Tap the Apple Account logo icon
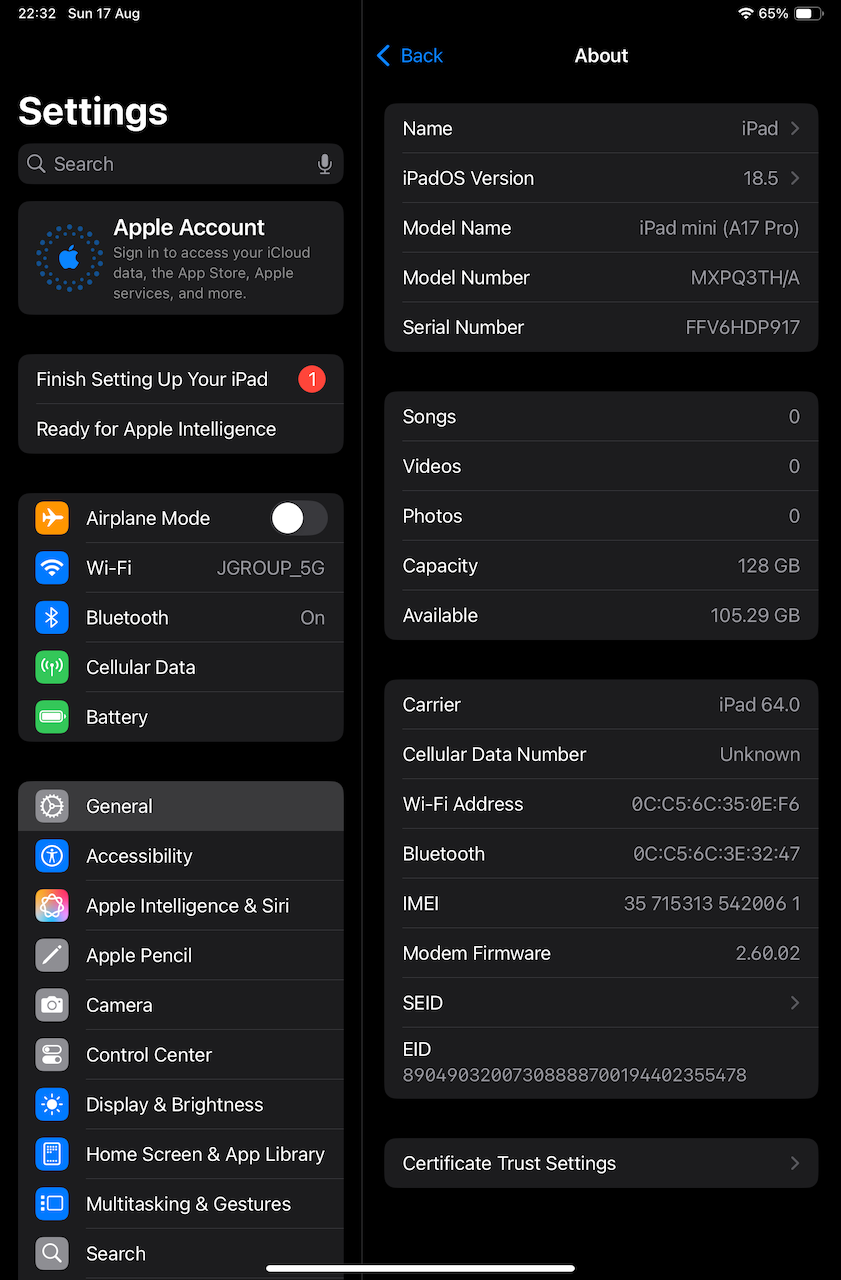841x1280 pixels. (68, 258)
